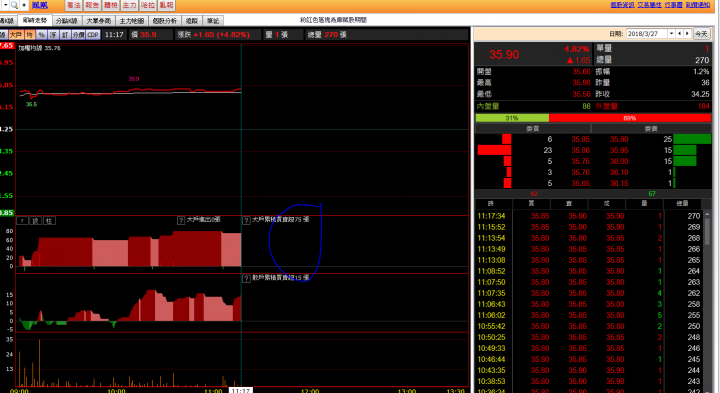Click the ? help icon beside 散戶累積買賣超15張
The width and height of the screenshot is (720, 393).
point(246,278)
